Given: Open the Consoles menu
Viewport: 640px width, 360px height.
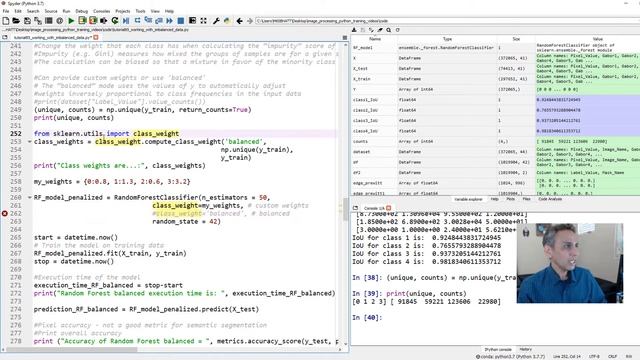Looking at the screenshot, I should tap(102, 11).
